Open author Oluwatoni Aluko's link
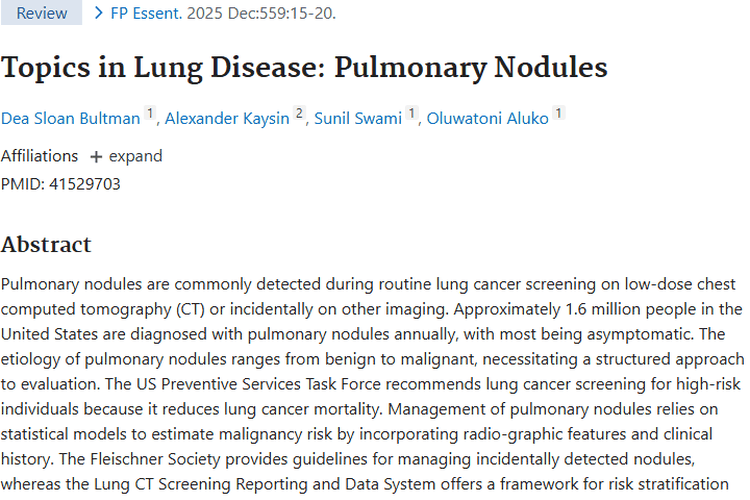 coord(488,118)
